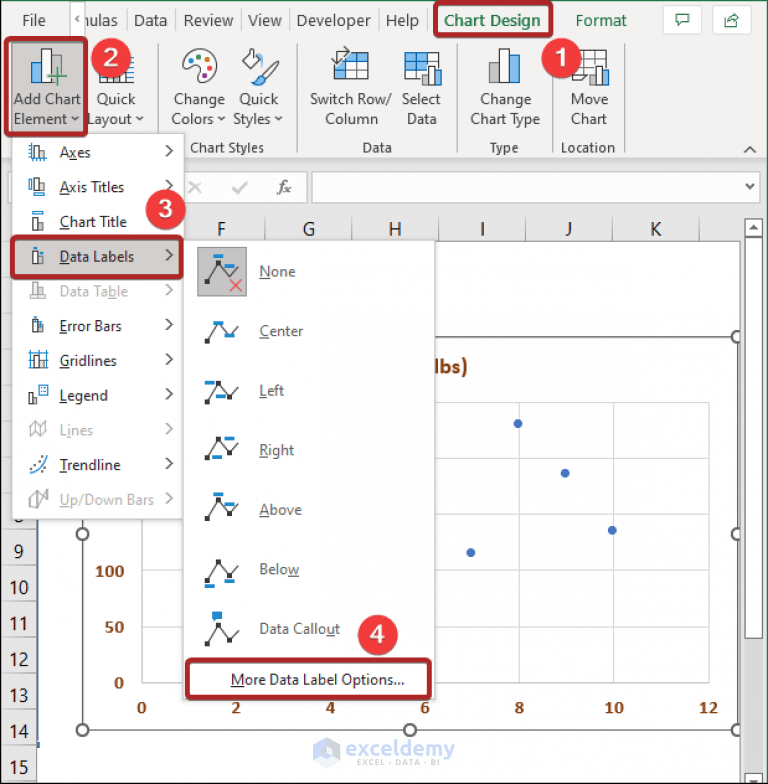Expand the Axes submenu
The width and height of the screenshot is (768, 784).
(98, 152)
